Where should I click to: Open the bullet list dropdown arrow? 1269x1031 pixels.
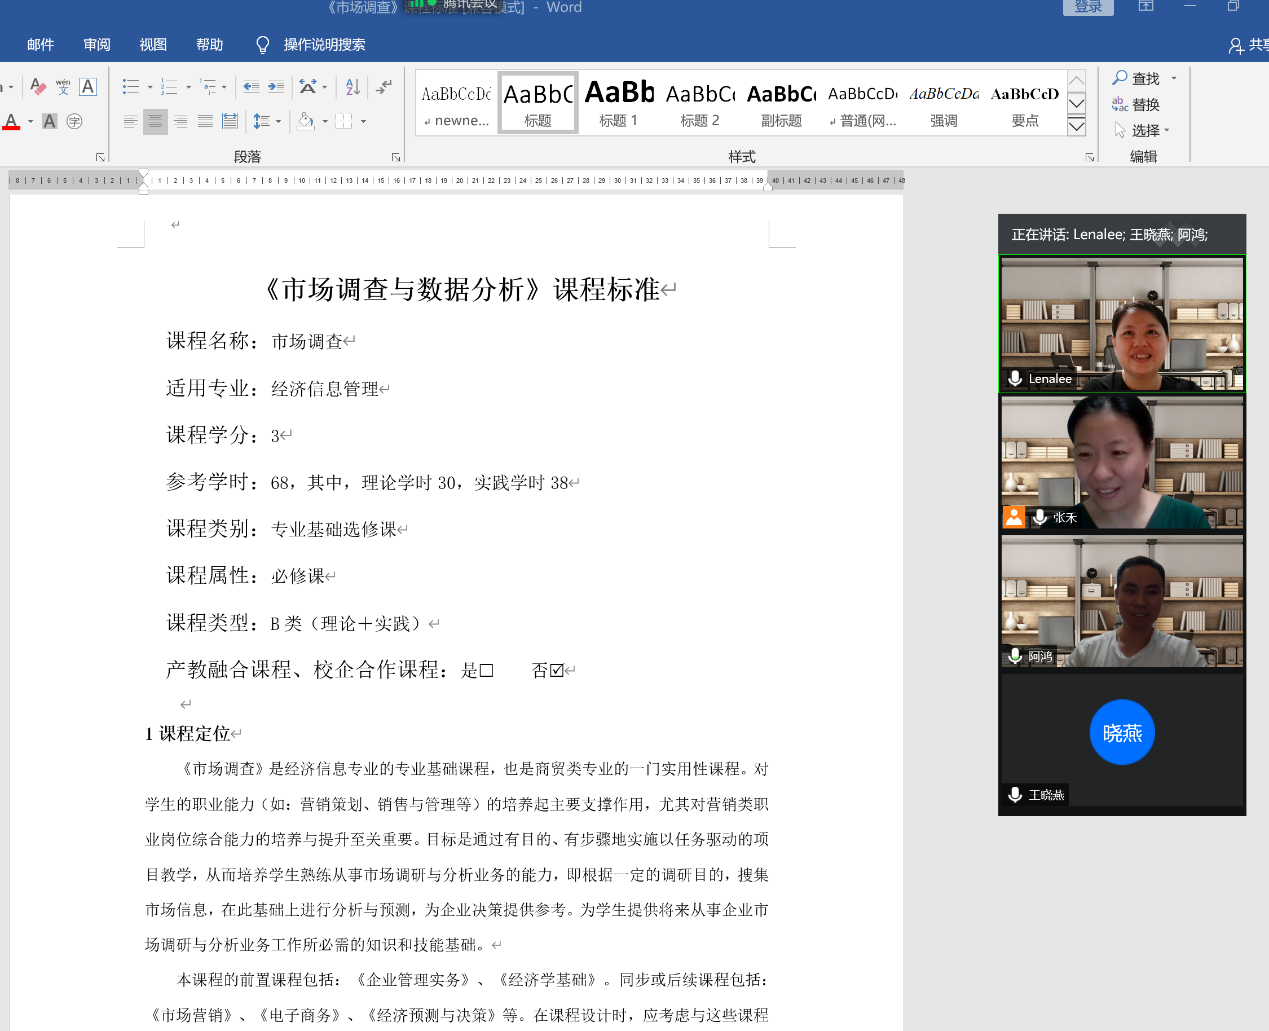(x=150, y=87)
